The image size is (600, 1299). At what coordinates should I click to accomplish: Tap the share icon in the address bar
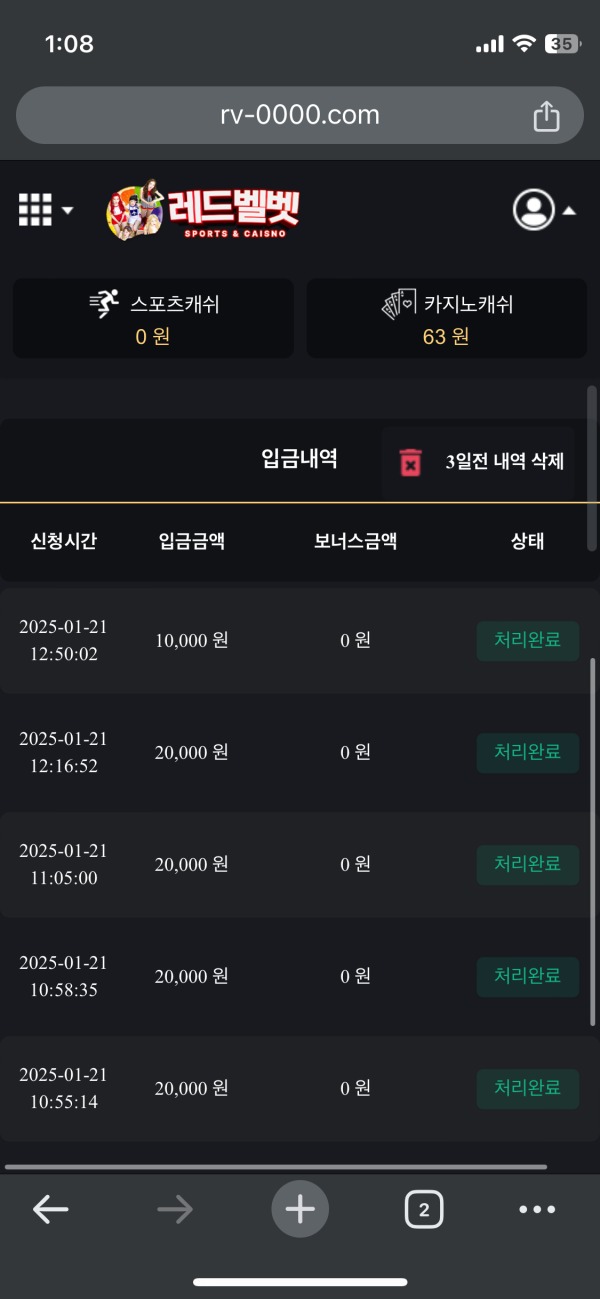tap(546, 114)
